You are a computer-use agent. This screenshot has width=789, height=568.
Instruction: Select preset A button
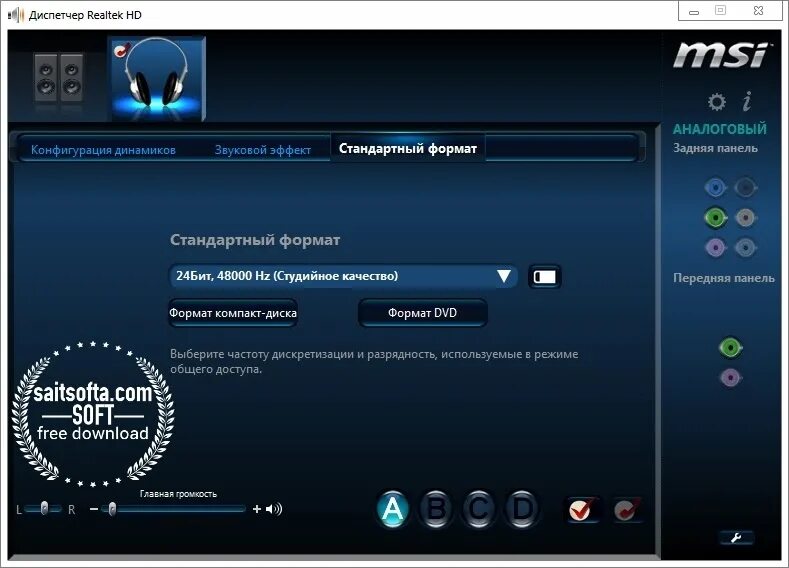(x=392, y=509)
